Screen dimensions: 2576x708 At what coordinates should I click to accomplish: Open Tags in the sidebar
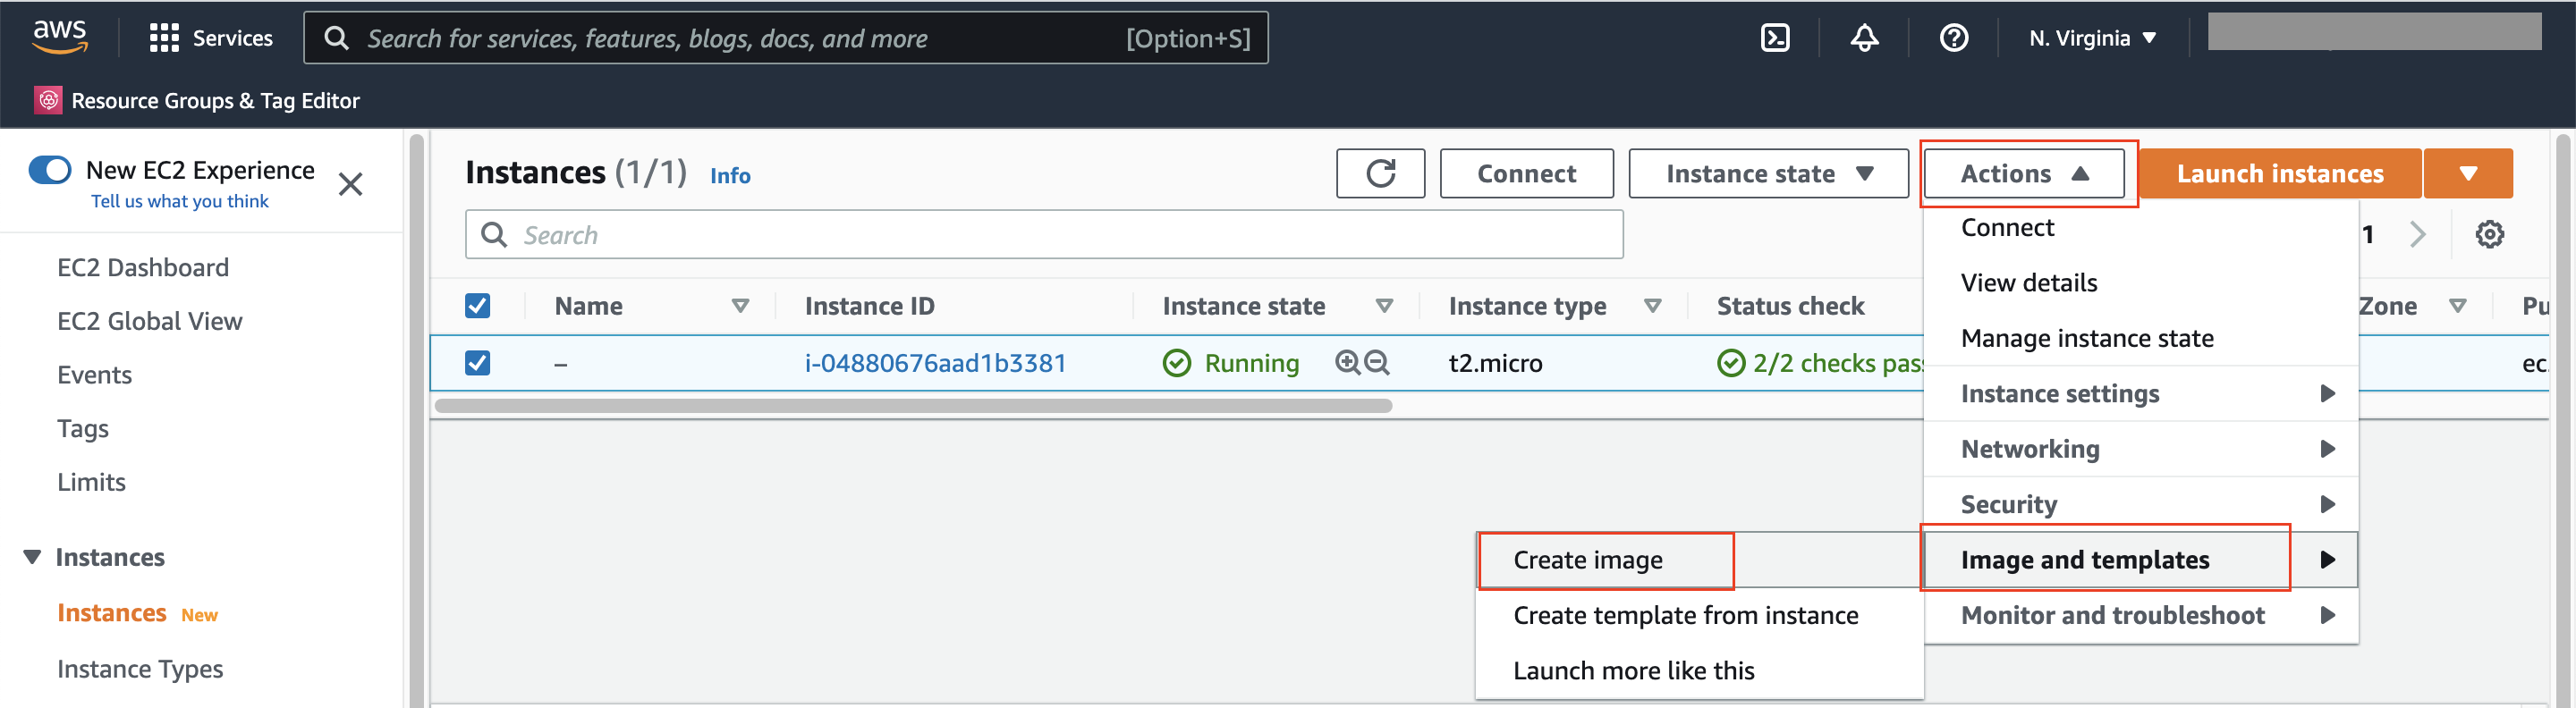83,428
